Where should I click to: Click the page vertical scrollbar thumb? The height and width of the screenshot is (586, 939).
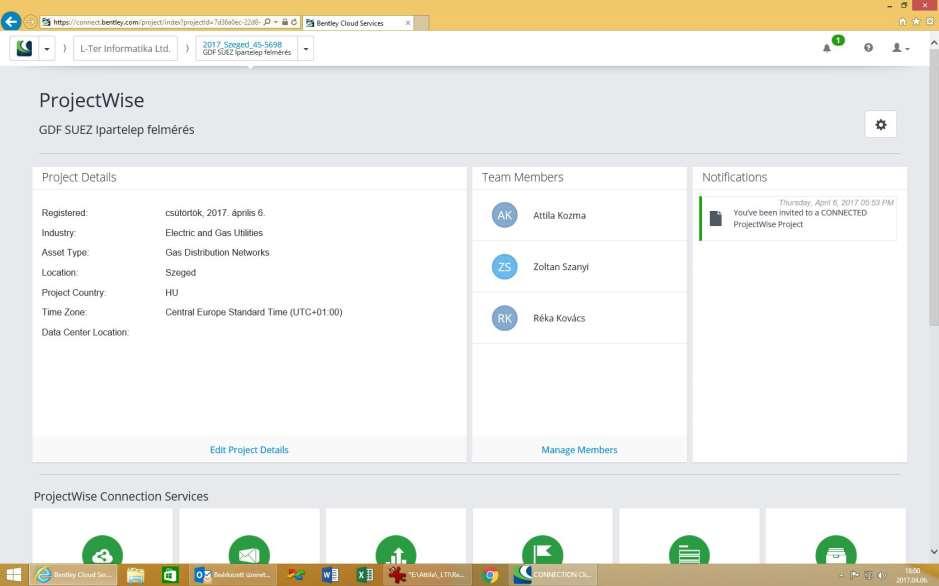pos(934,187)
